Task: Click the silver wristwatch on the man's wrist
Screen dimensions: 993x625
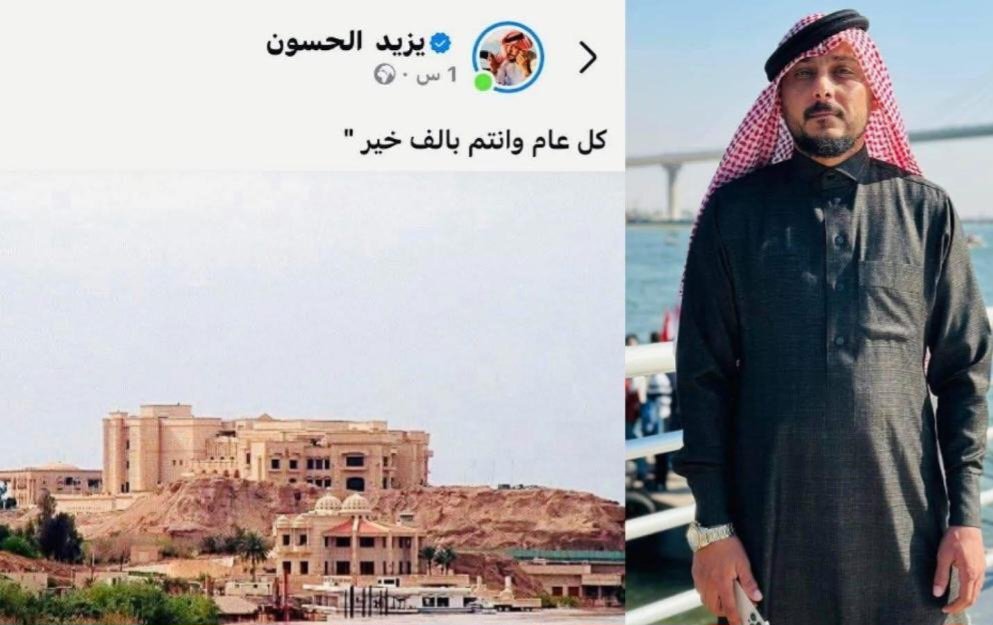Action: point(709,536)
